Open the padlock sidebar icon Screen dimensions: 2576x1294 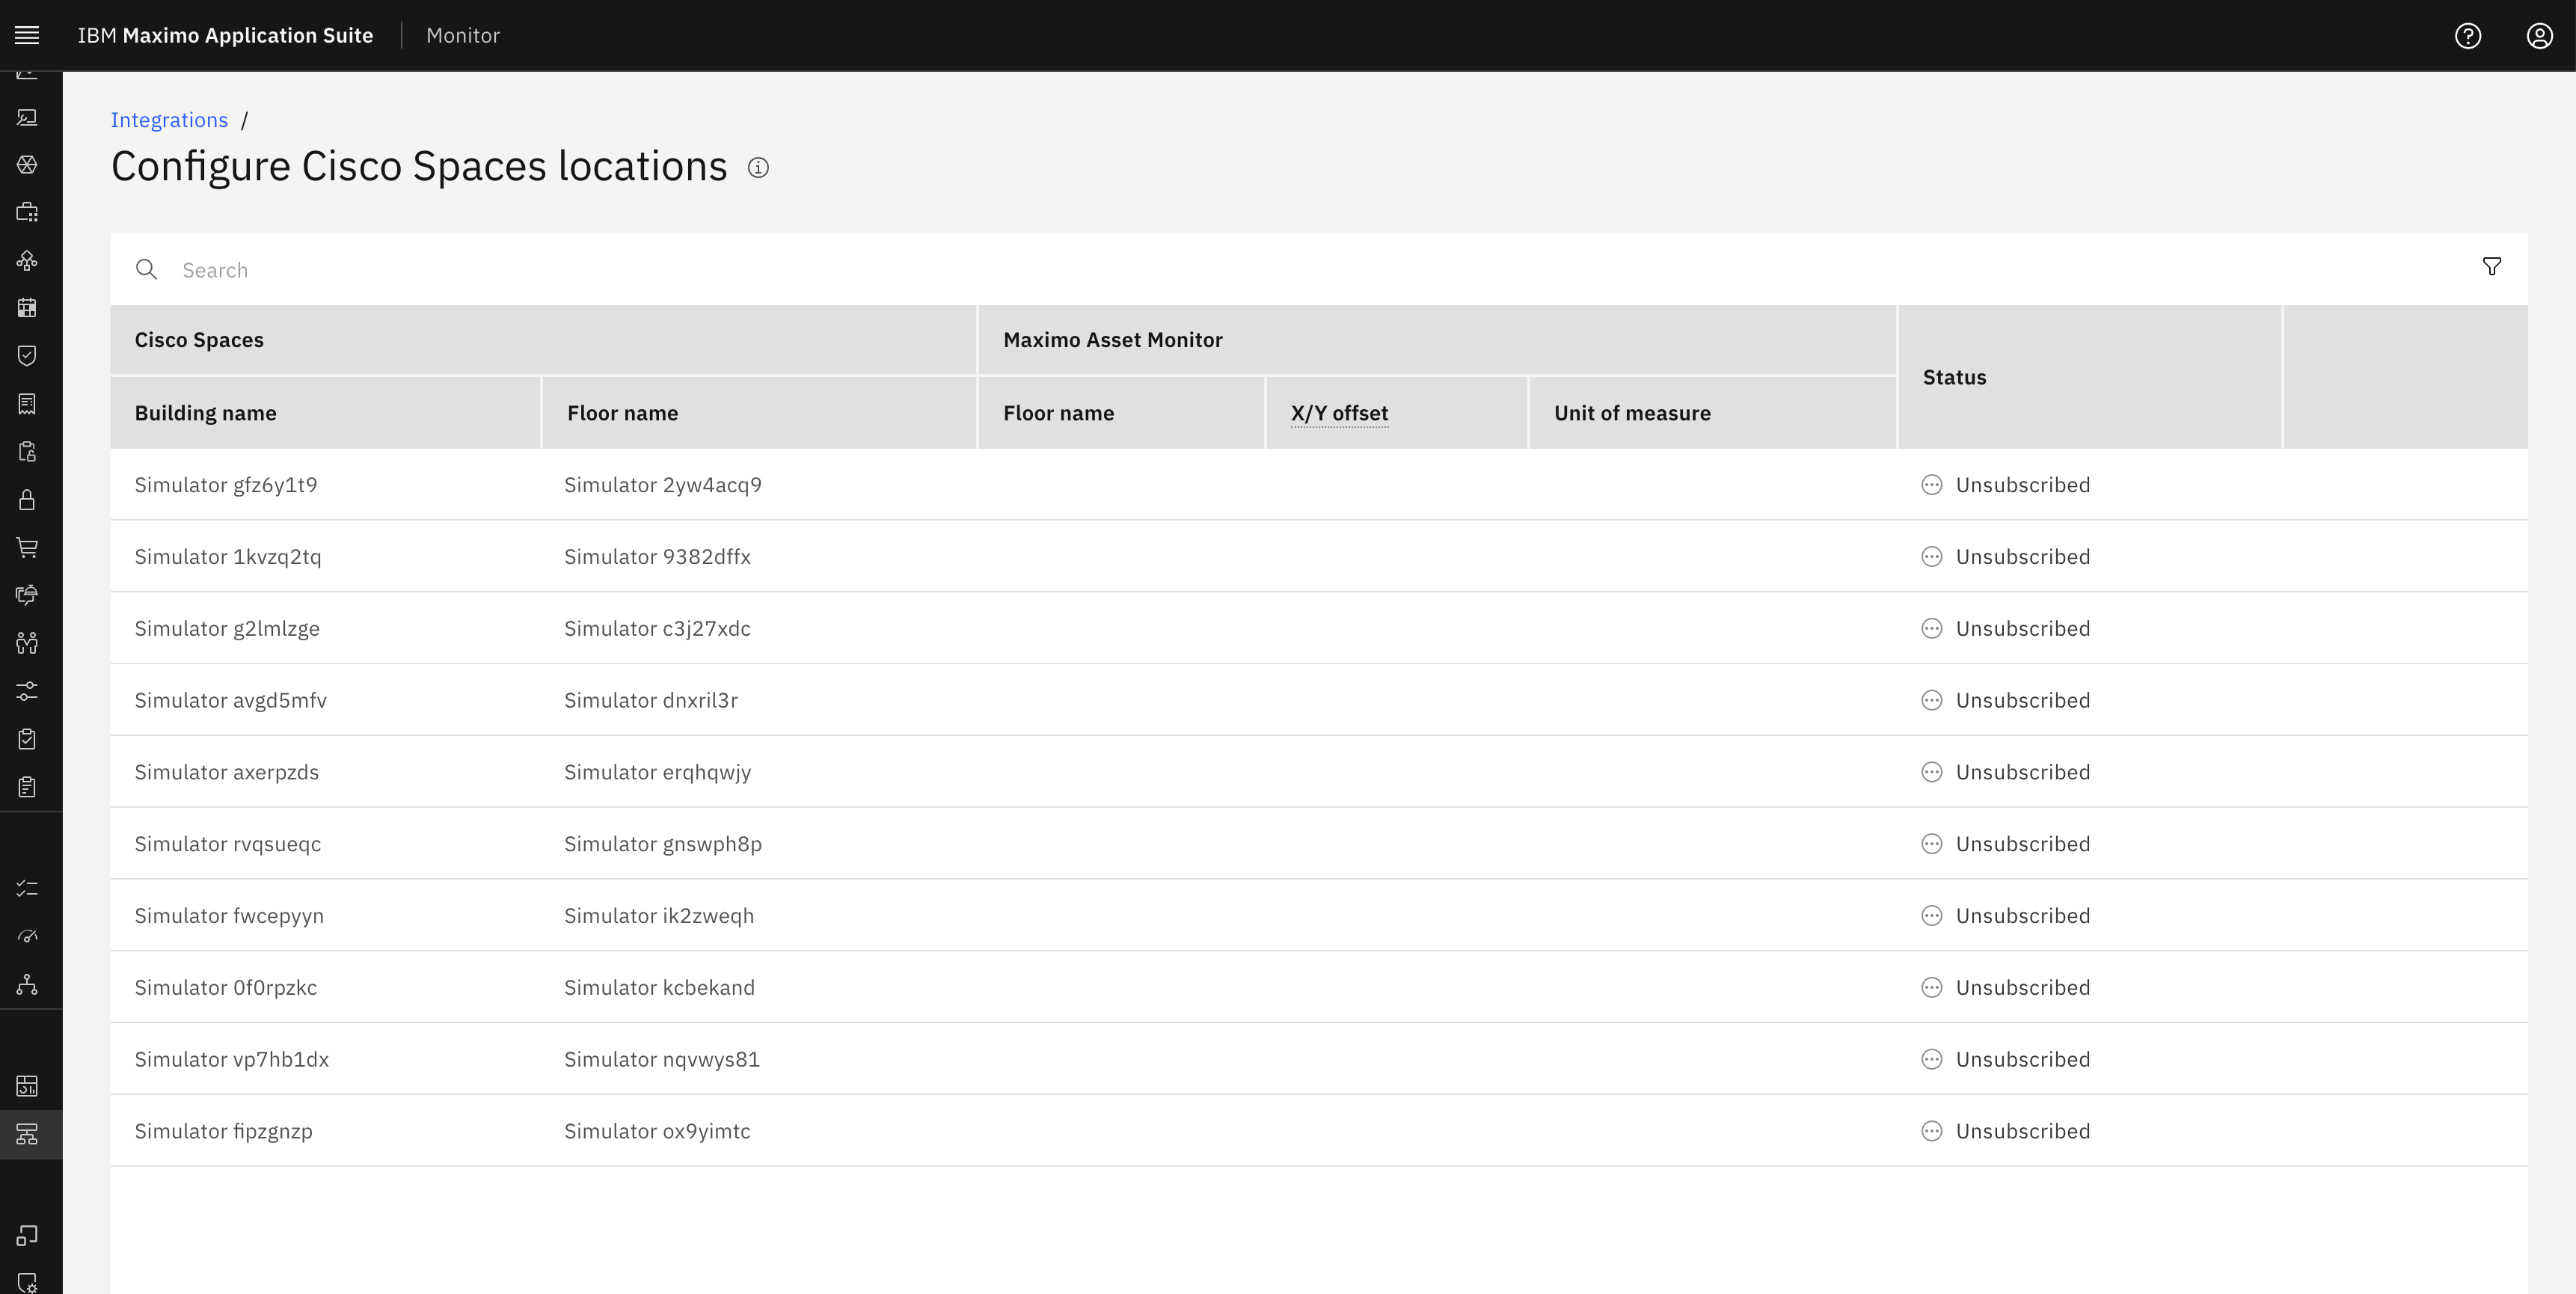(27, 499)
